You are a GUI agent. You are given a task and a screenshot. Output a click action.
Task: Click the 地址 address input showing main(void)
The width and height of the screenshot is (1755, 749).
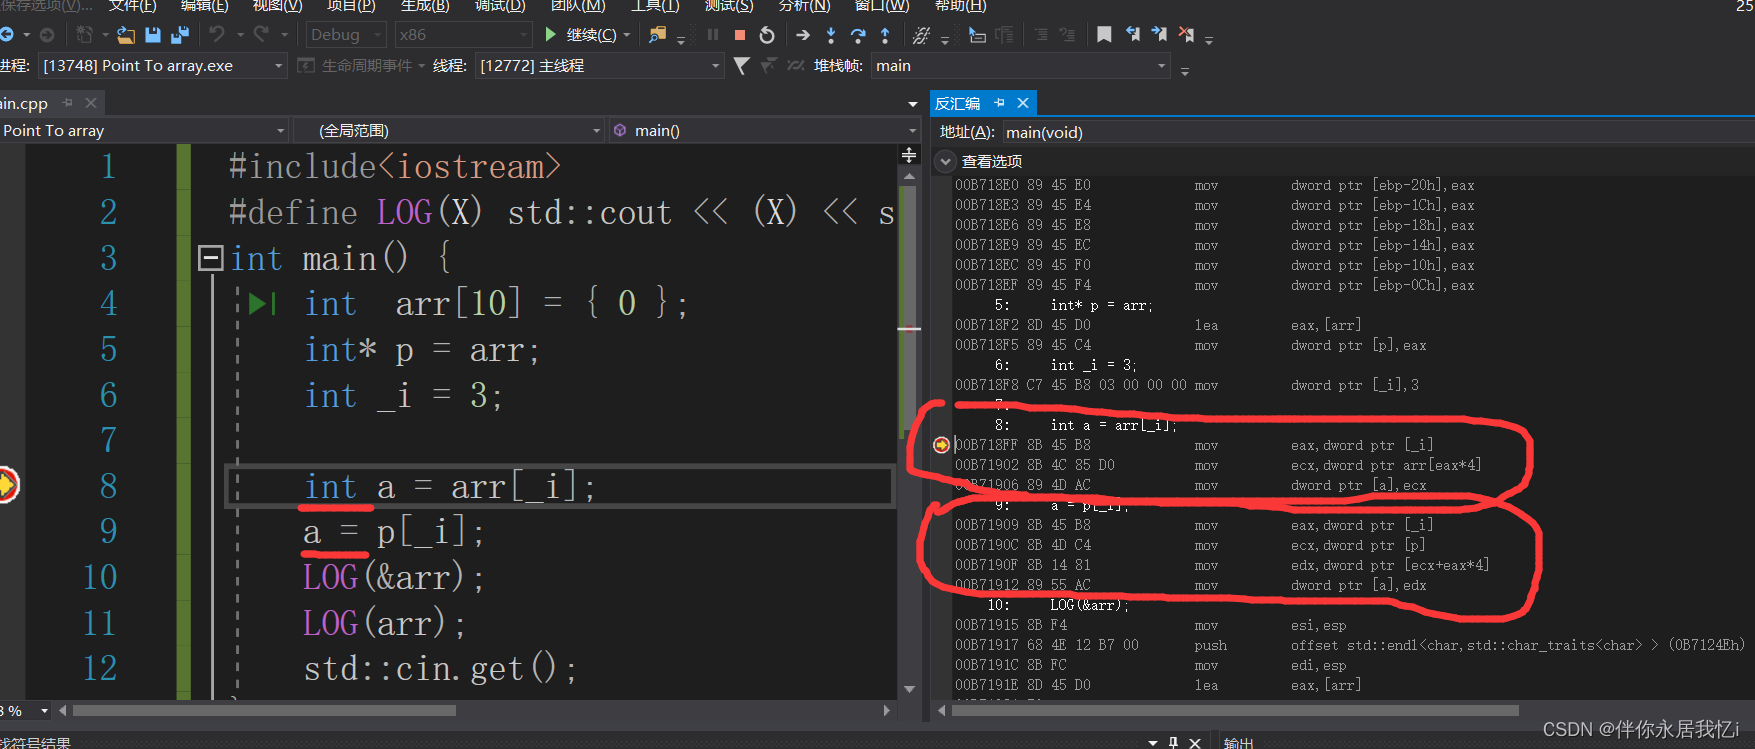pos(1378,132)
